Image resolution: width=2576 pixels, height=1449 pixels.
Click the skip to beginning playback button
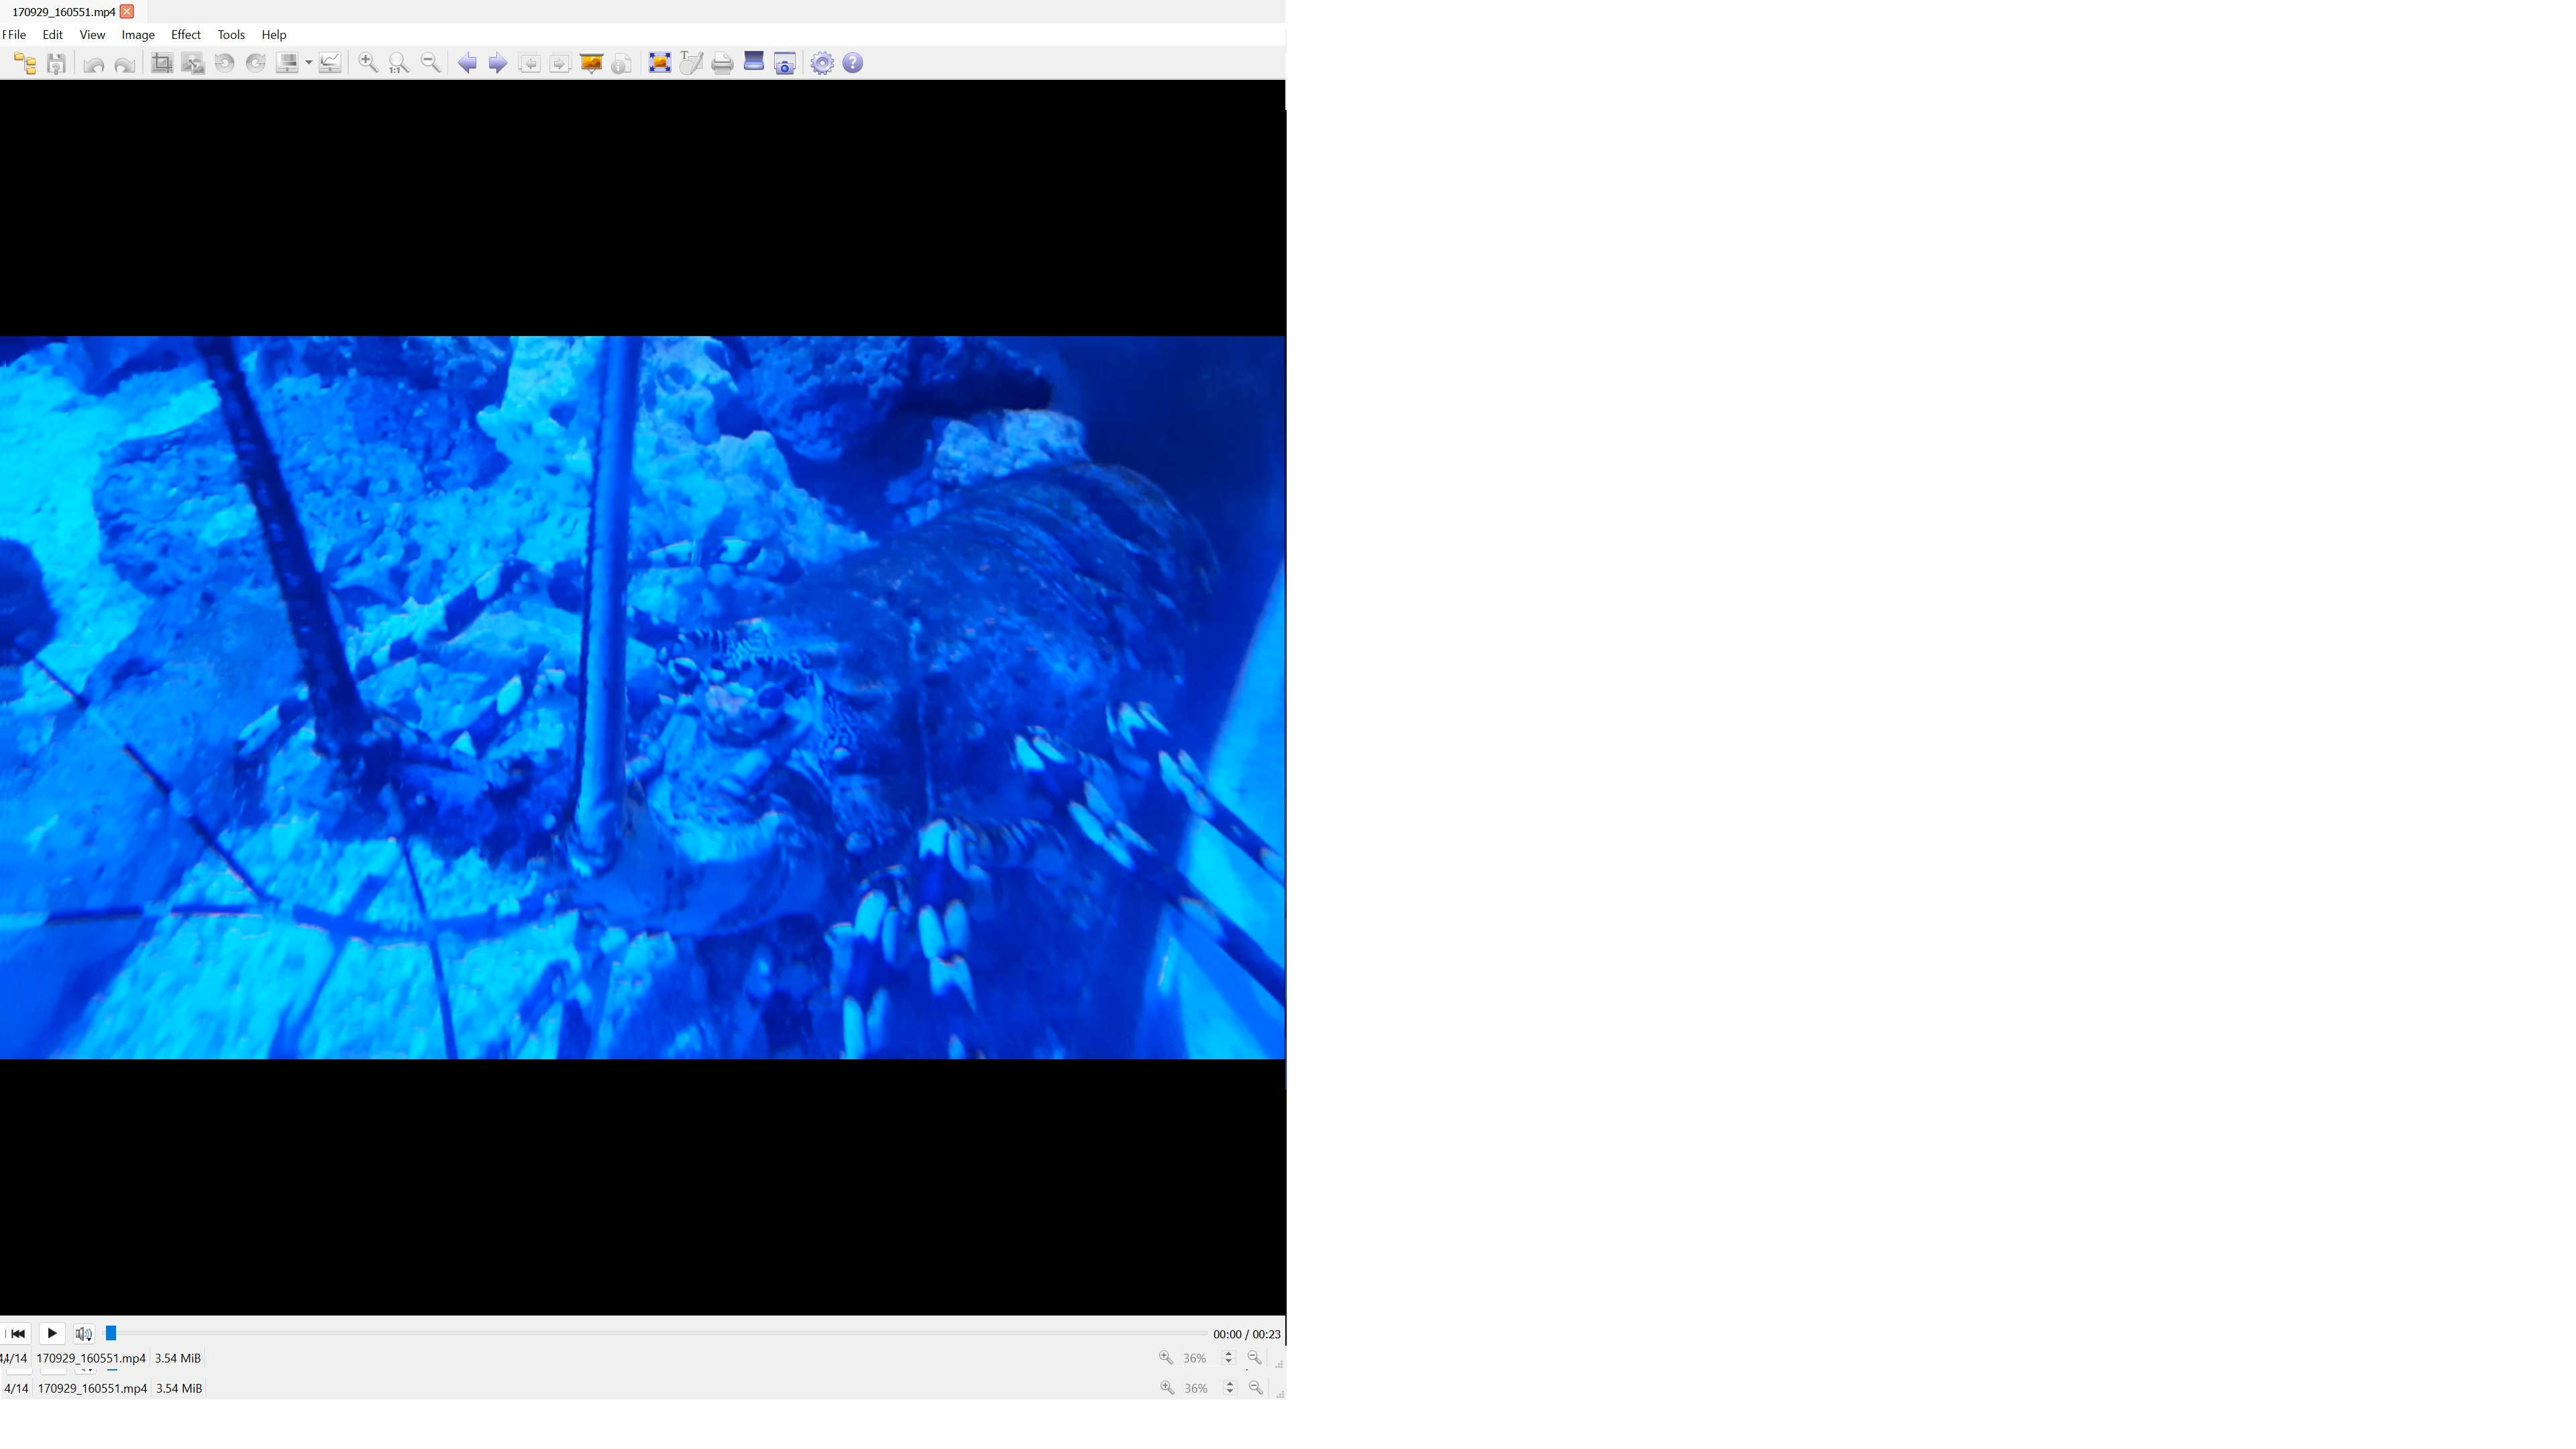18,1333
